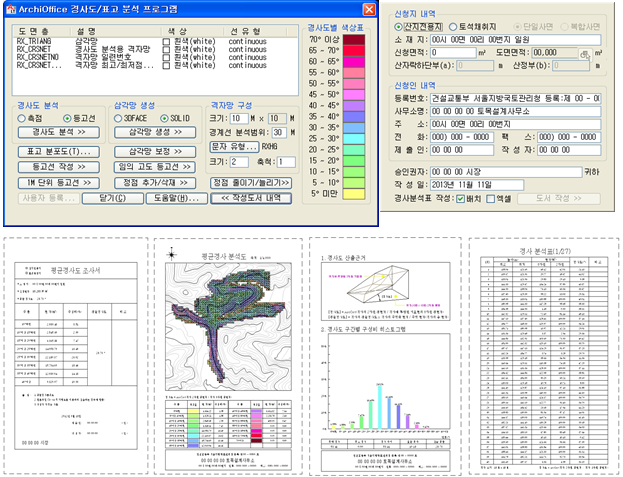Click the 신청면적 input field

[x=453, y=52]
